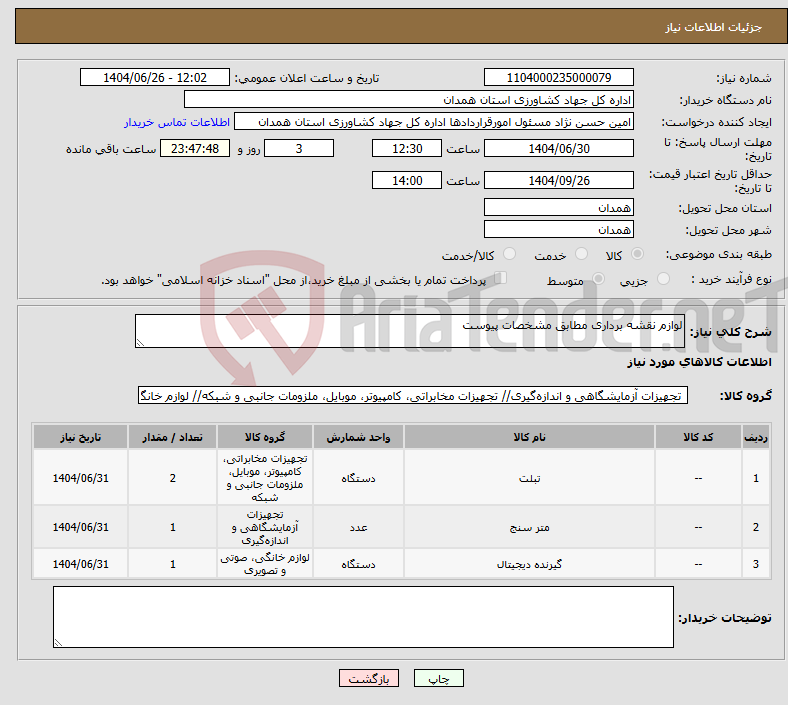Click the remaining time 23:47:48 field
This screenshot has width=788, height=705.
(x=195, y=148)
